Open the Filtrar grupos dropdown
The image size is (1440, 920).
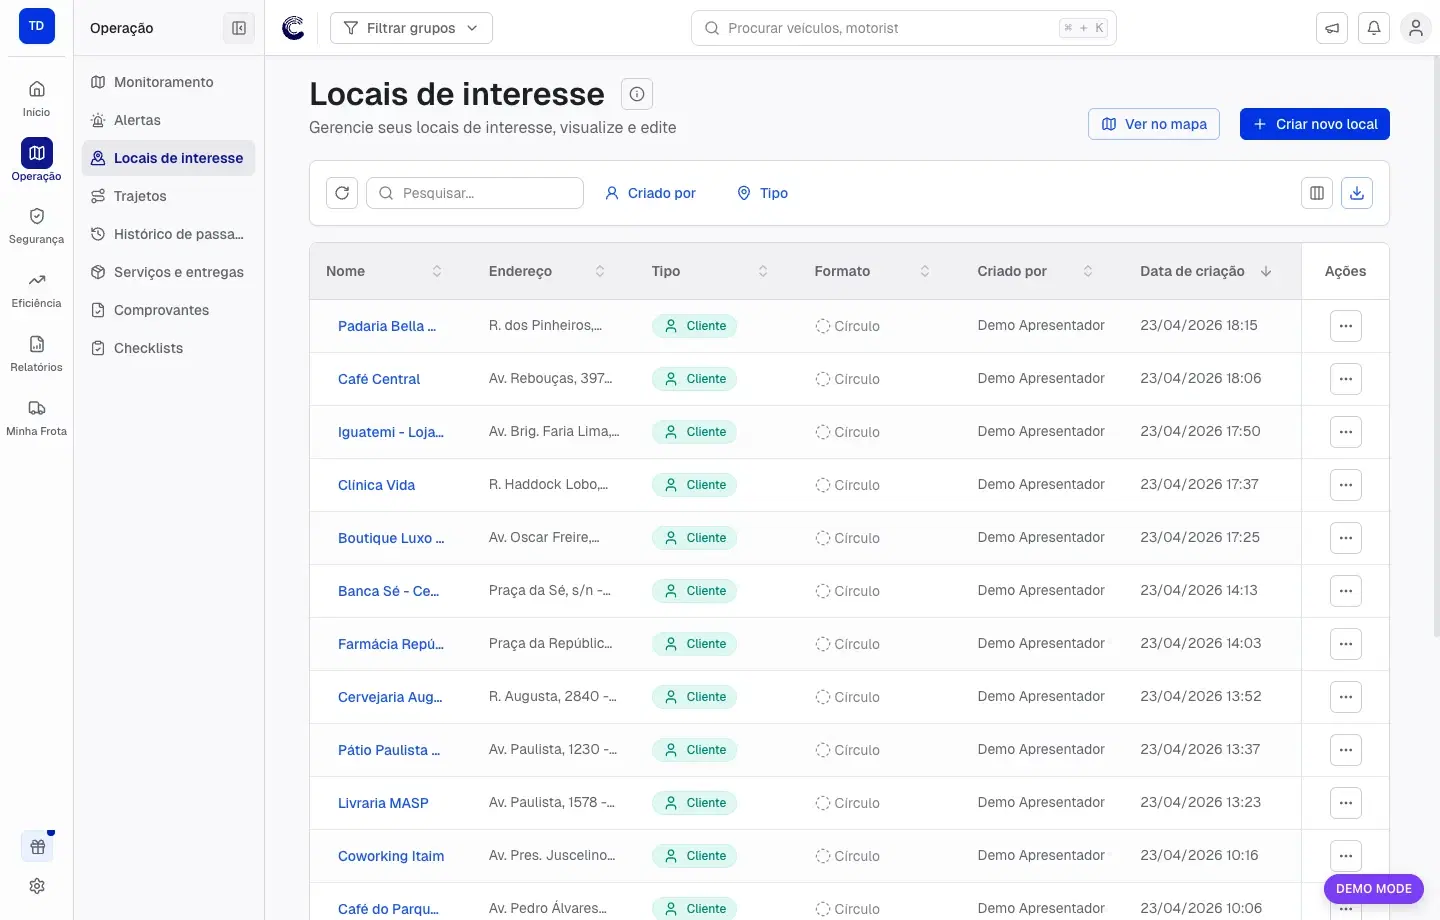pos(411,28)
